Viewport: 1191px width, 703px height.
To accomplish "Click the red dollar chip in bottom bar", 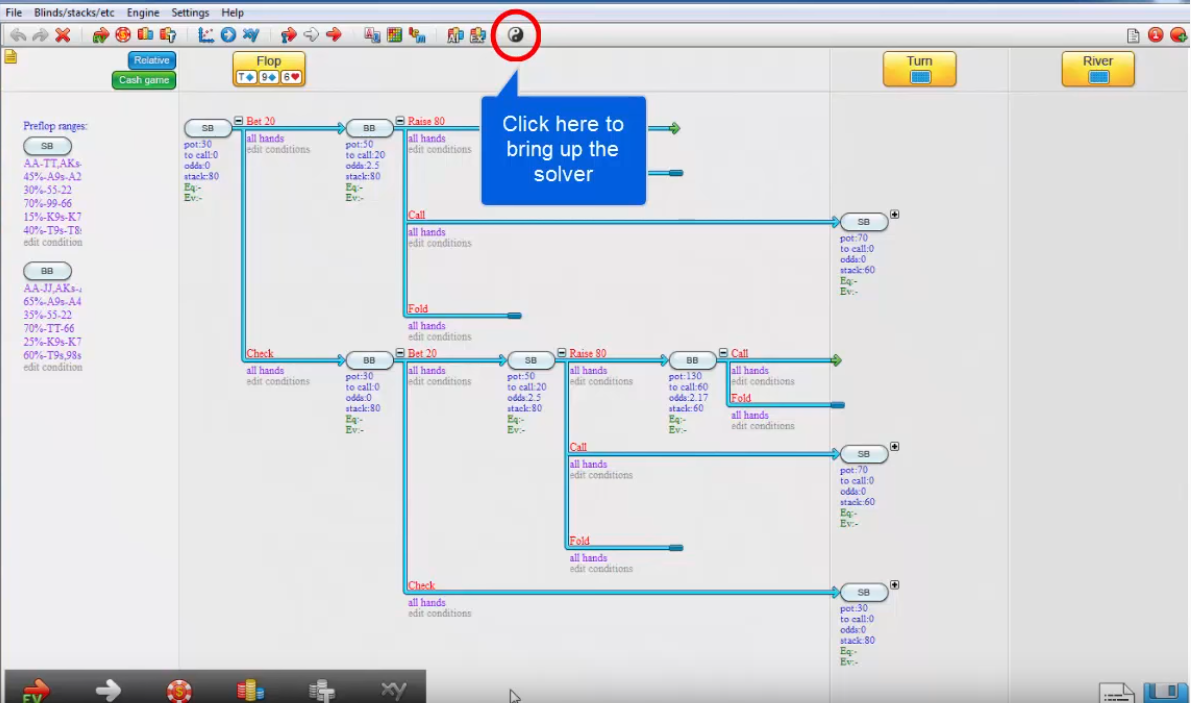I will pyautogui.click(x=179, y=690).
